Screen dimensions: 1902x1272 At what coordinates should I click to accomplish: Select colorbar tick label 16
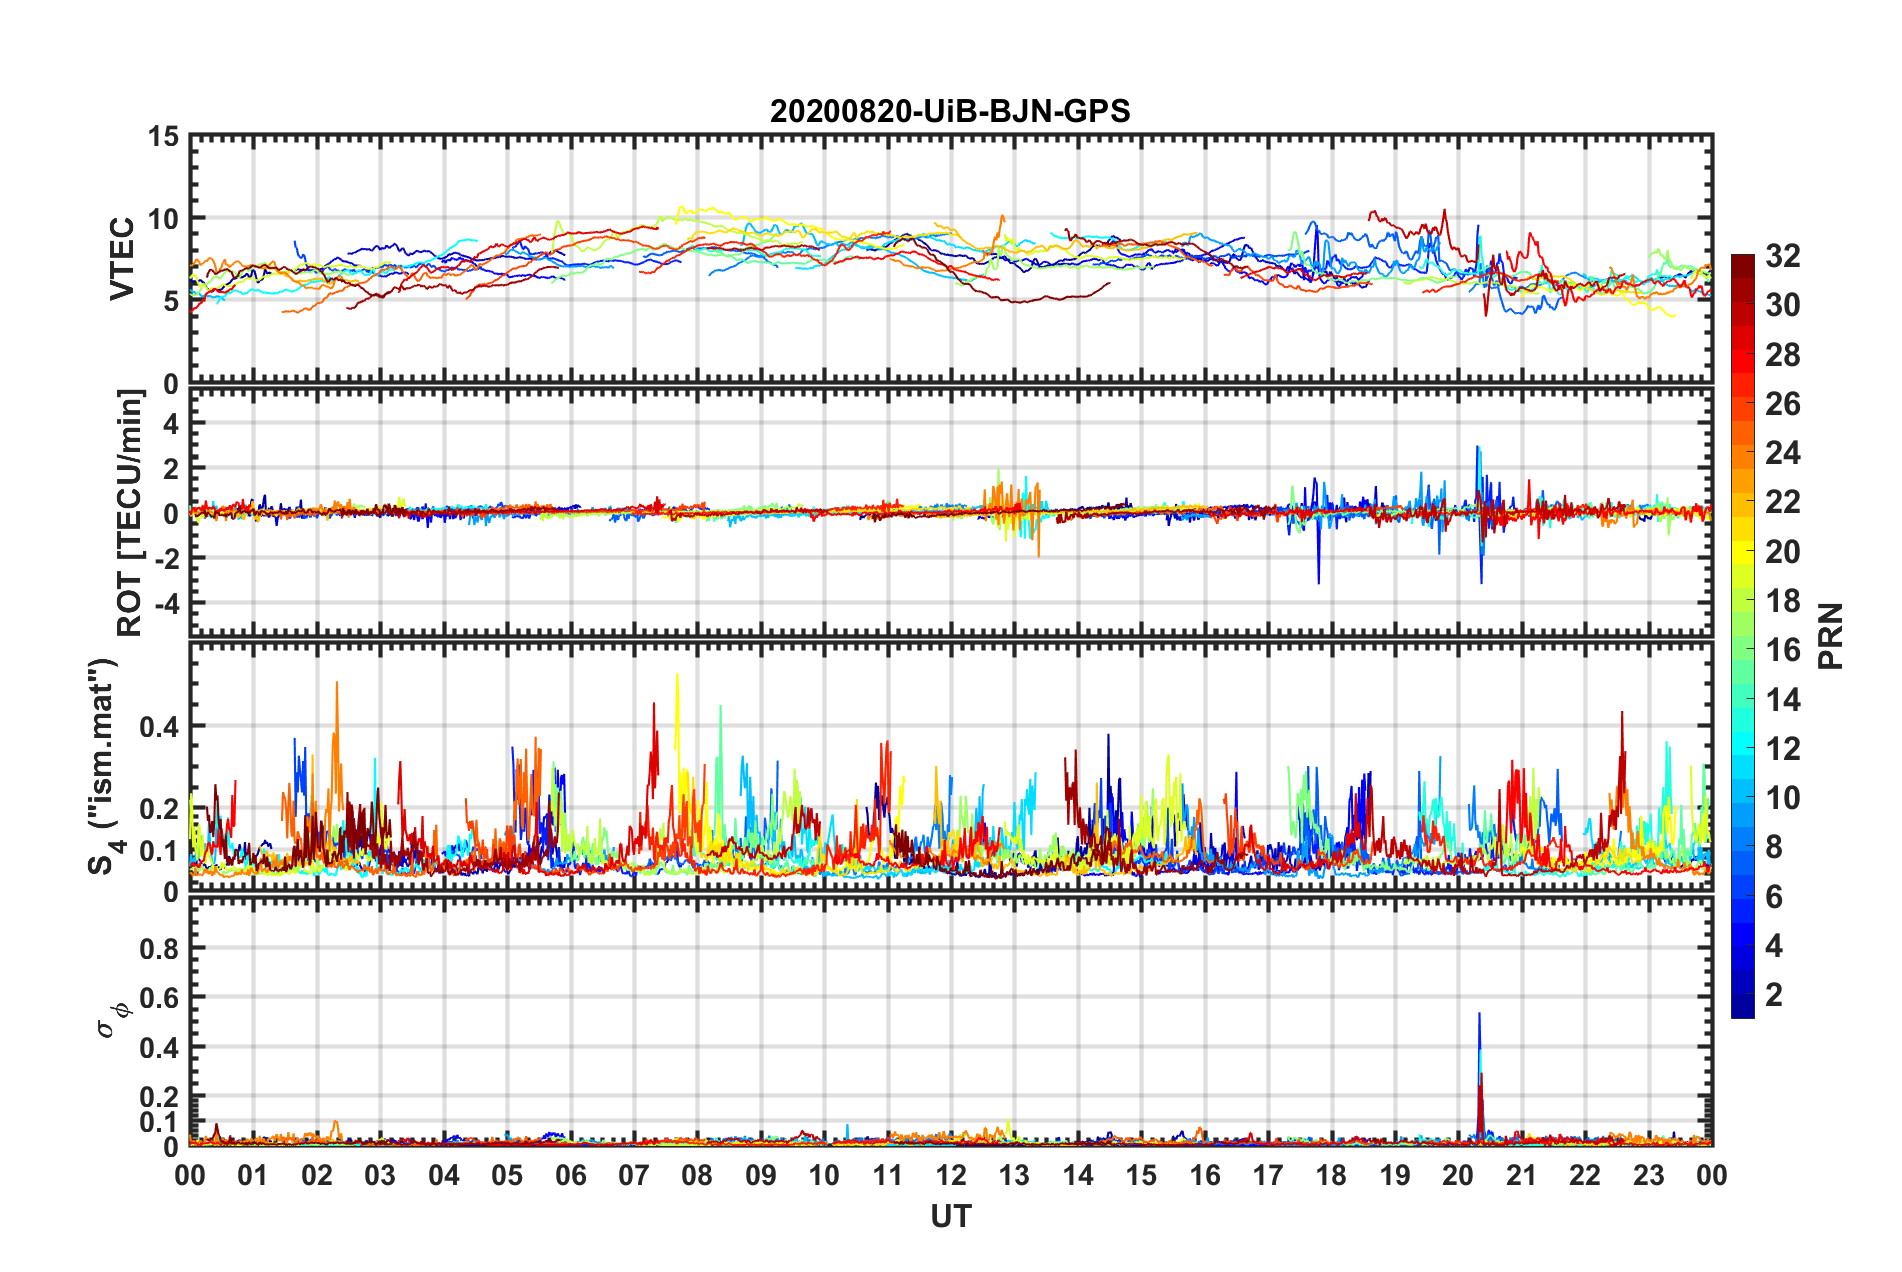click(x=1782, y=650)
